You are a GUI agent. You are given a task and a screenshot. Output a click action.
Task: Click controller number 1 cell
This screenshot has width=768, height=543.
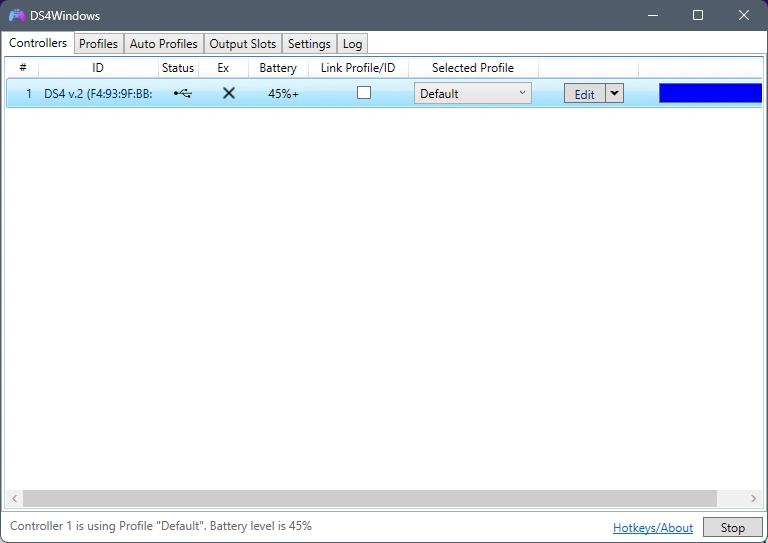[29, 94]
